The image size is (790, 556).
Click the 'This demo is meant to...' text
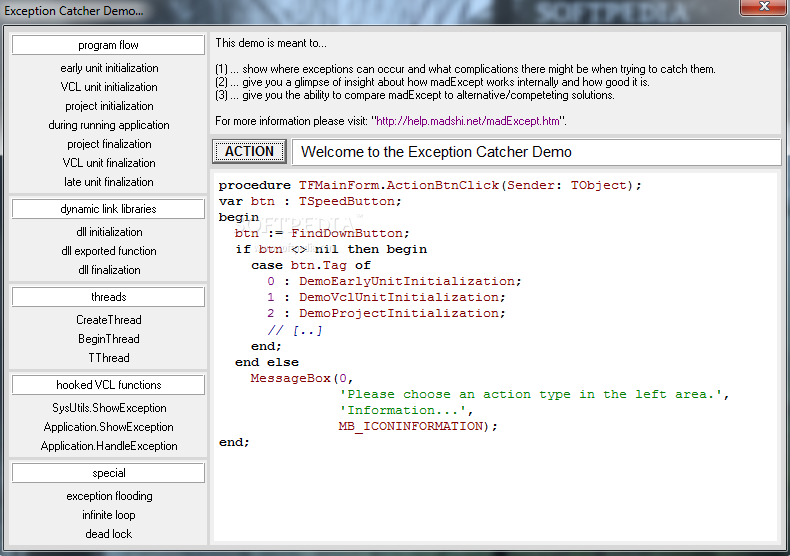pyautogui.click(x=271, y=43)
